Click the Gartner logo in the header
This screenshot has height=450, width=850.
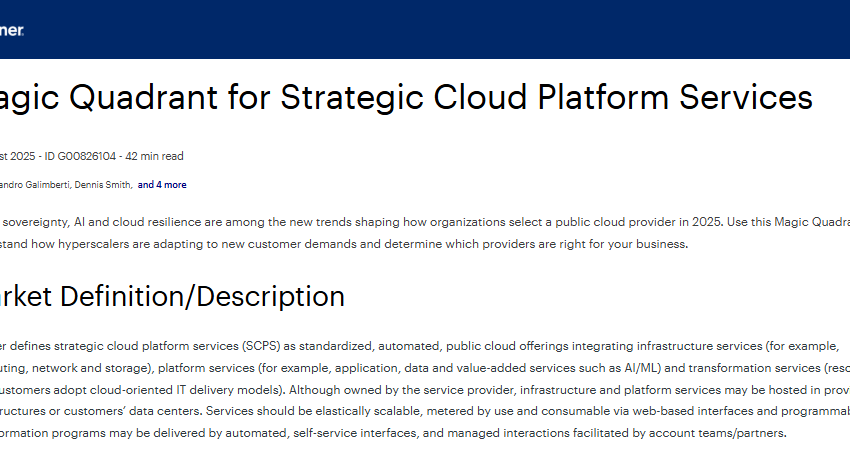click(12, 30)
